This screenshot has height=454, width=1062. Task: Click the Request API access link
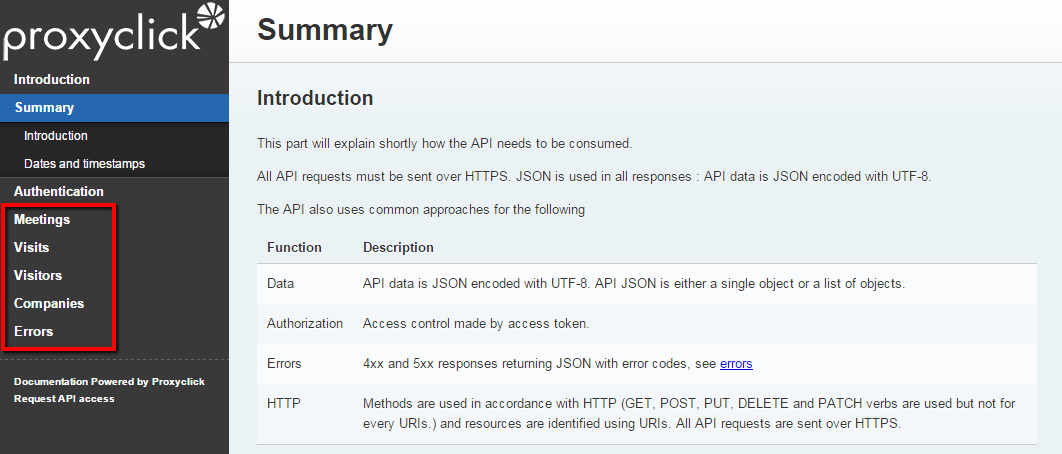point(64,398)
